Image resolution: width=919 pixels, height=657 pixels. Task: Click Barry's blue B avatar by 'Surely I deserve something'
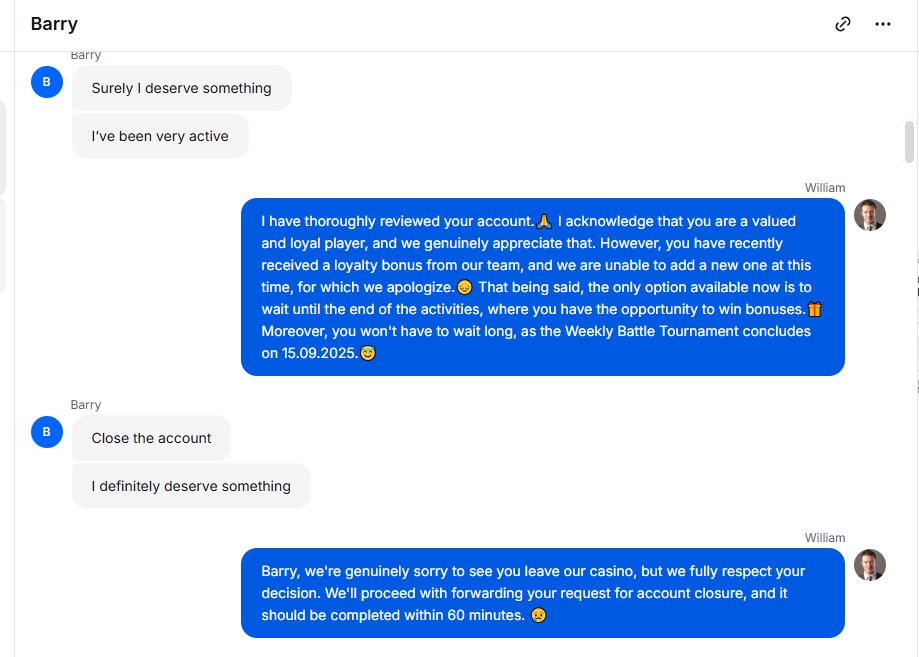[47, 82]
